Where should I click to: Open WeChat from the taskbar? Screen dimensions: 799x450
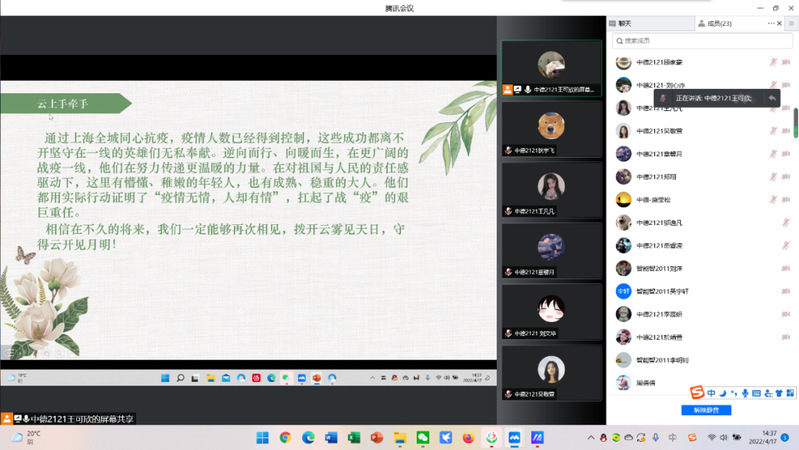(422, 437)
